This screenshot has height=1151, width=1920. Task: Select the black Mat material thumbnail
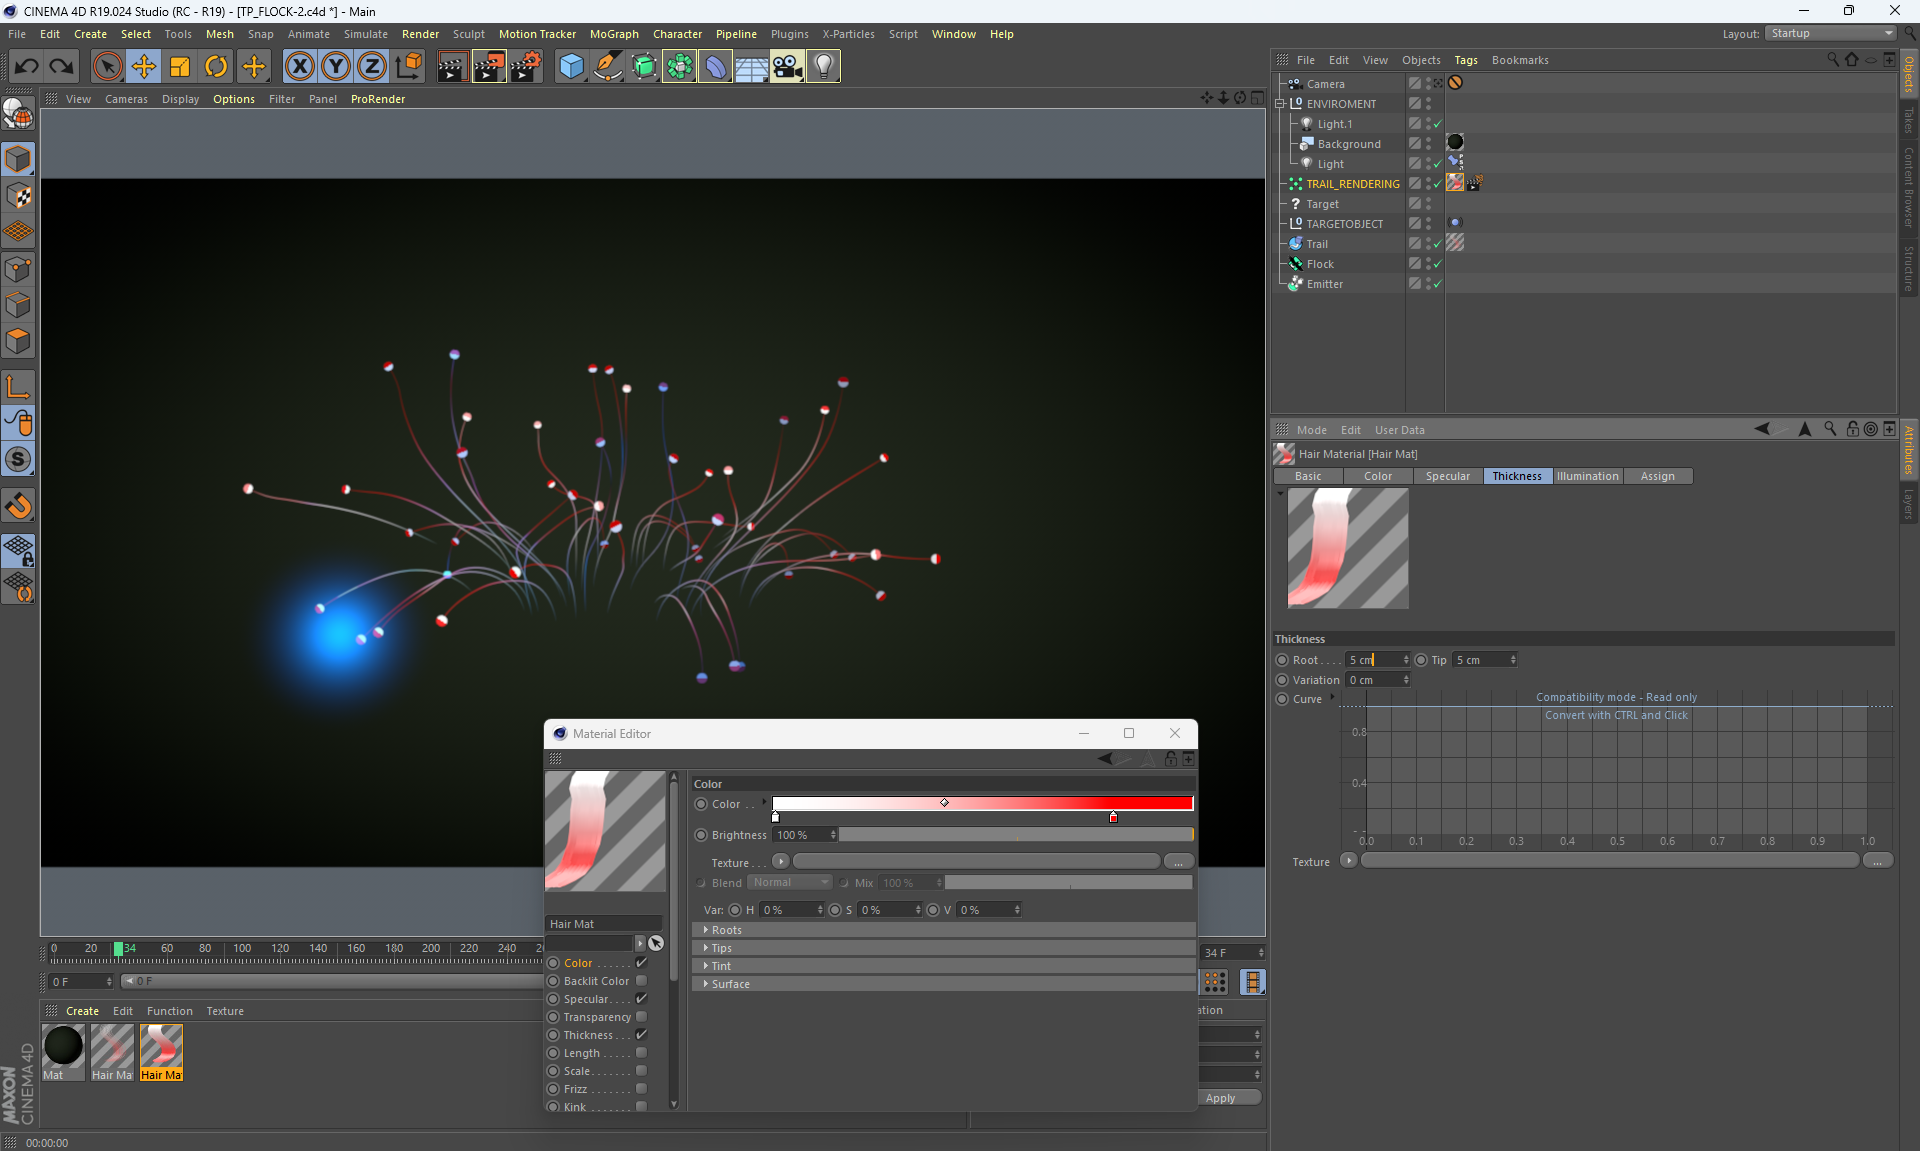63,1047
